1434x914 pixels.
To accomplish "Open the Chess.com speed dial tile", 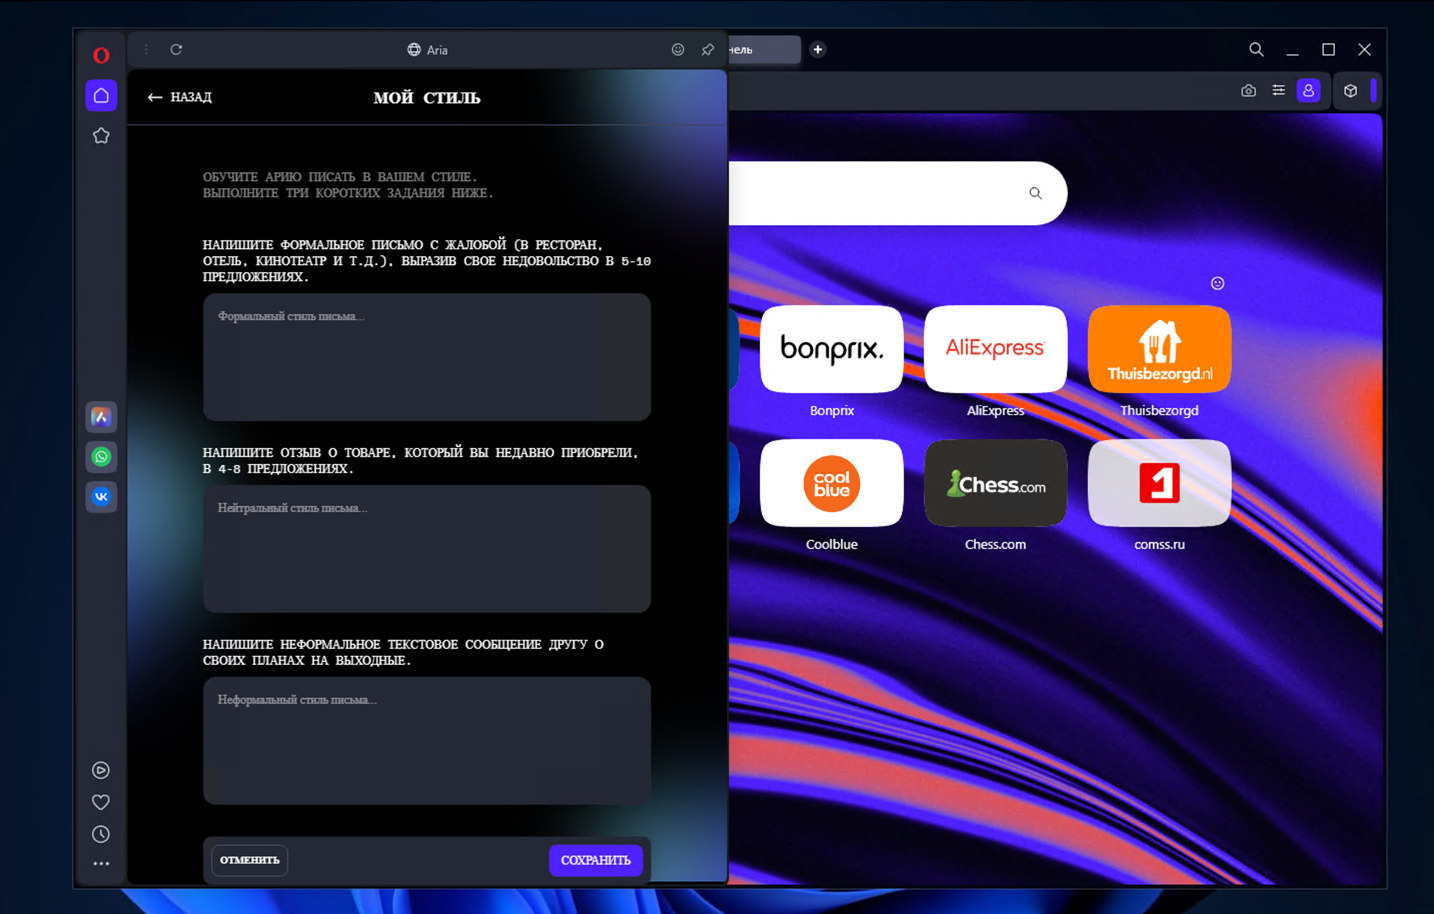I will click(x=996, y=483).
